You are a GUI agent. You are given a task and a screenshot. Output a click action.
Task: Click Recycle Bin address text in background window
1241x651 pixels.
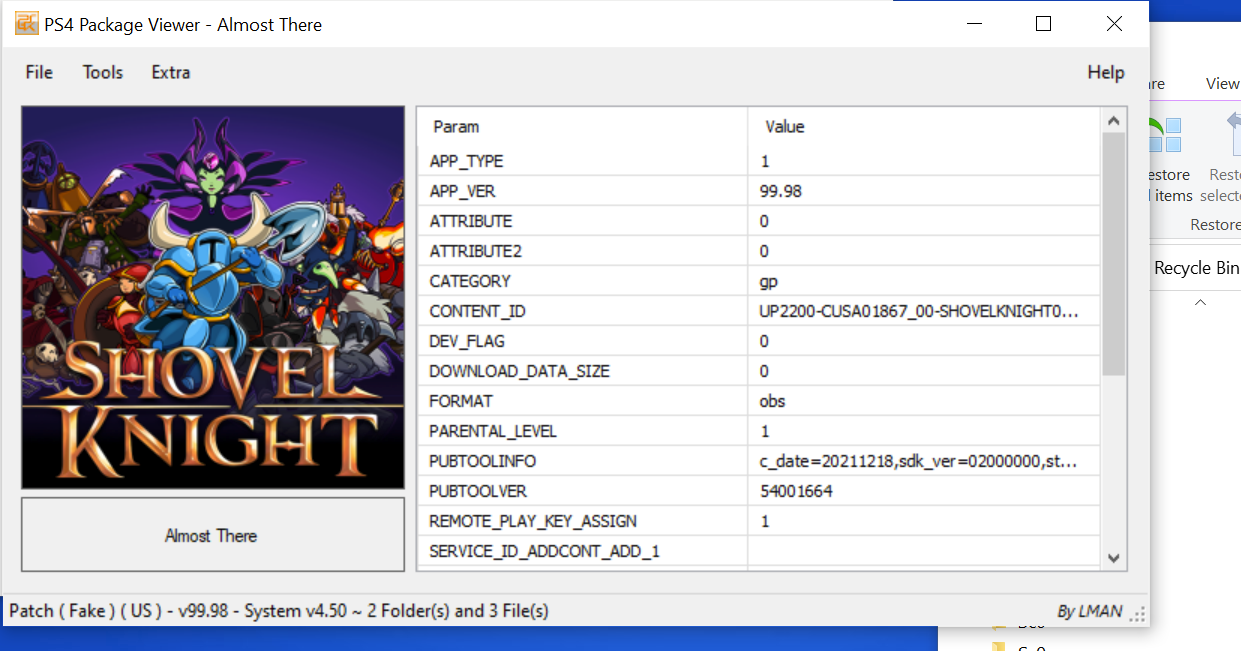pos(1196,268)
